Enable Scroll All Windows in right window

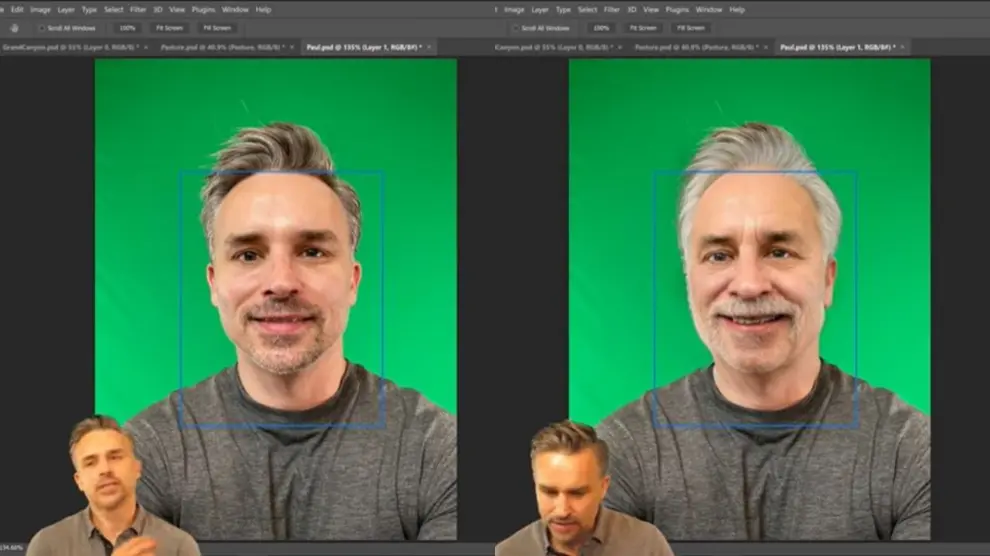516,28
